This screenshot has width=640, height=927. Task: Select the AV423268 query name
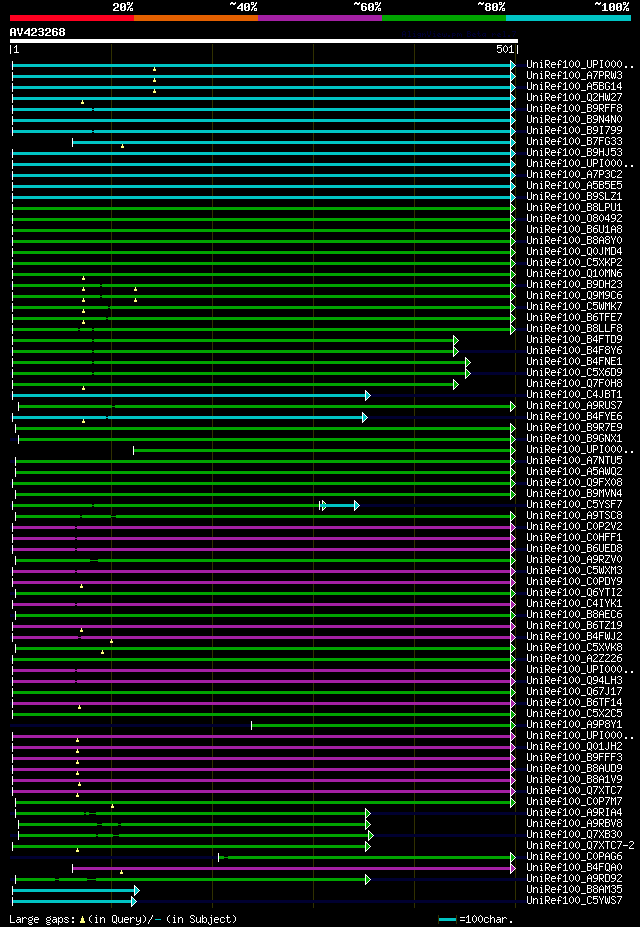point(37,32)
